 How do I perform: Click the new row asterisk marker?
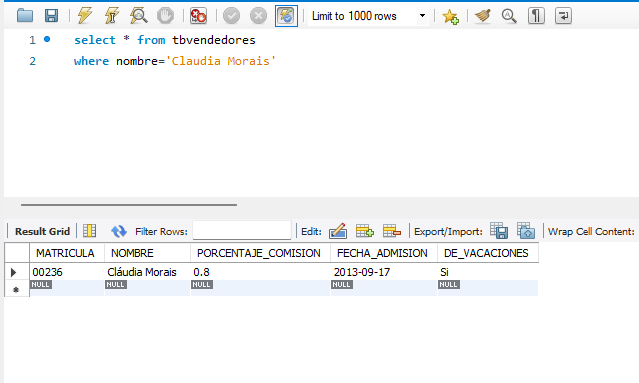click(x=16, y=290)
